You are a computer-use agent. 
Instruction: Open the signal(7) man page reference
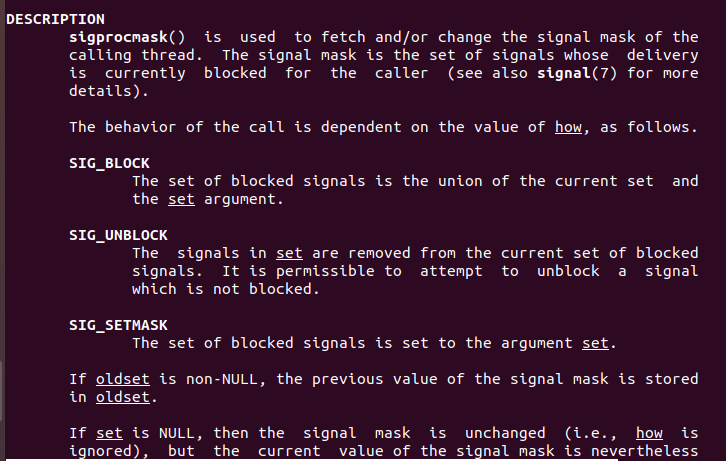[577, 74]
